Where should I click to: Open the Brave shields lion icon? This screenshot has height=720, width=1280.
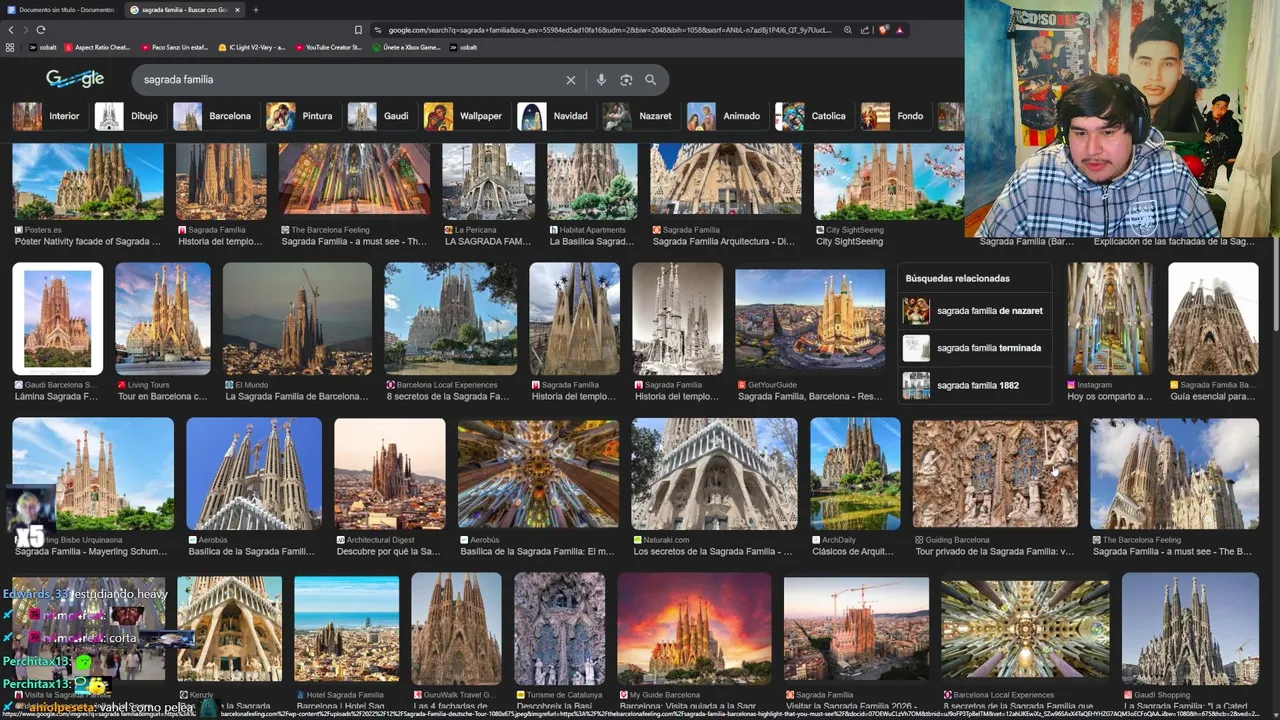pyautogui.click(x=883, y=30)
